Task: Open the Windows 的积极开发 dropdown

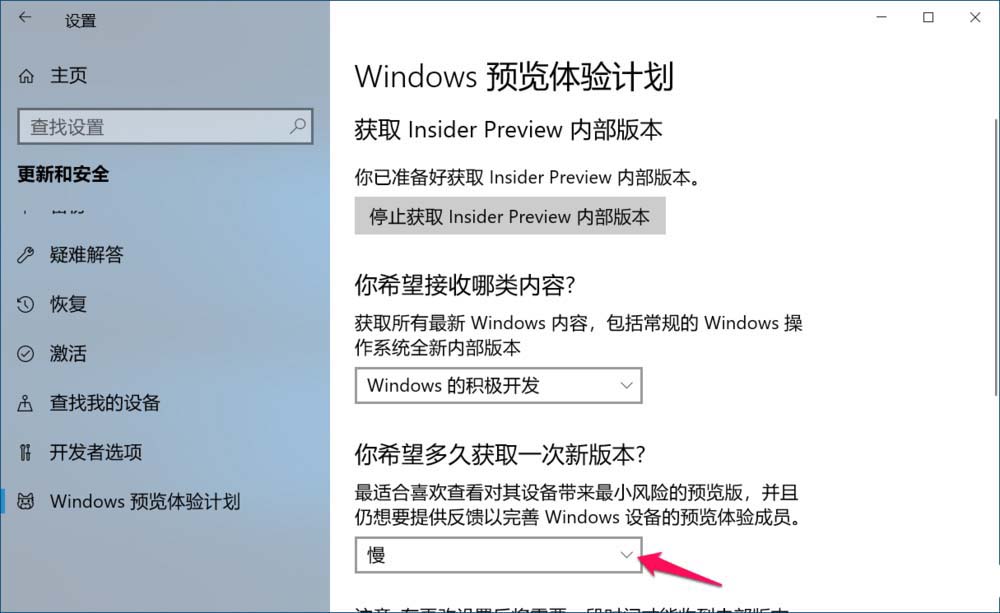Action: click(x=498, y=385)
